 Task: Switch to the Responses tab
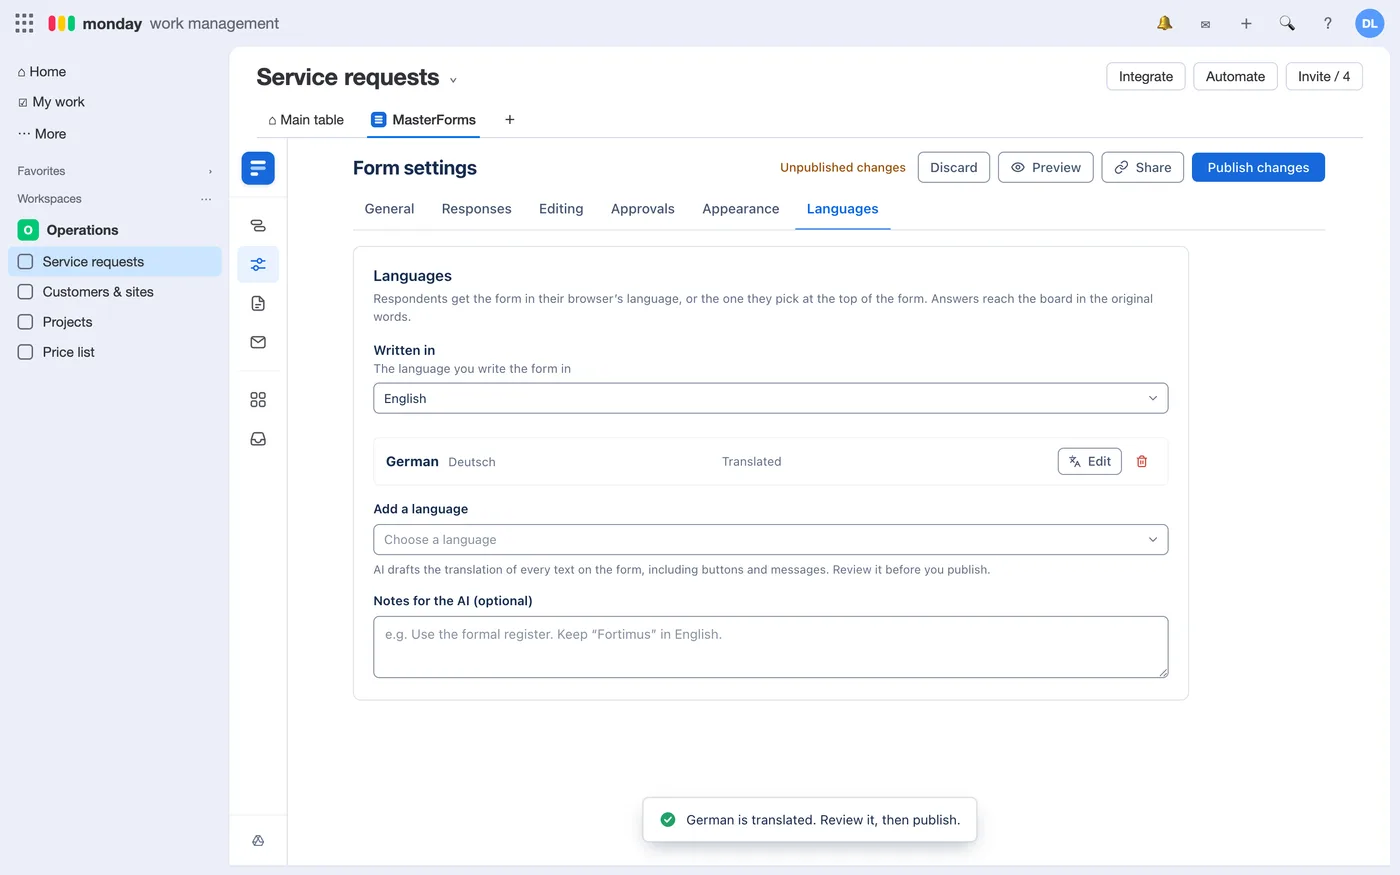point(477,209)
